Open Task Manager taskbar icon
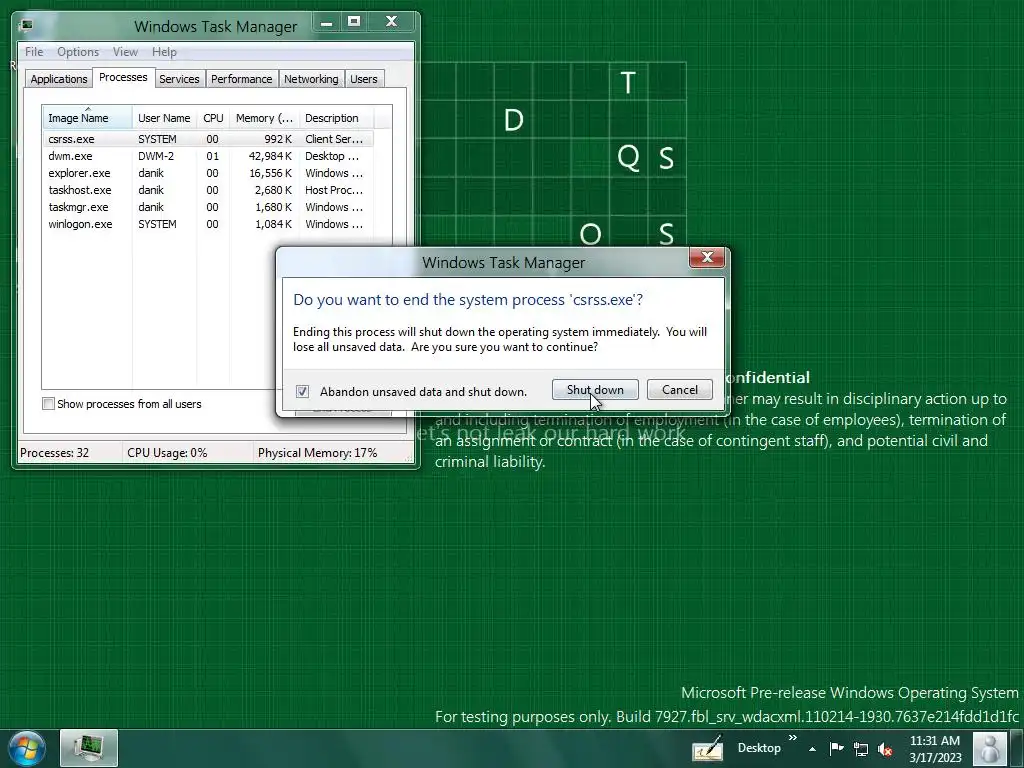 [x=89, y=748]
